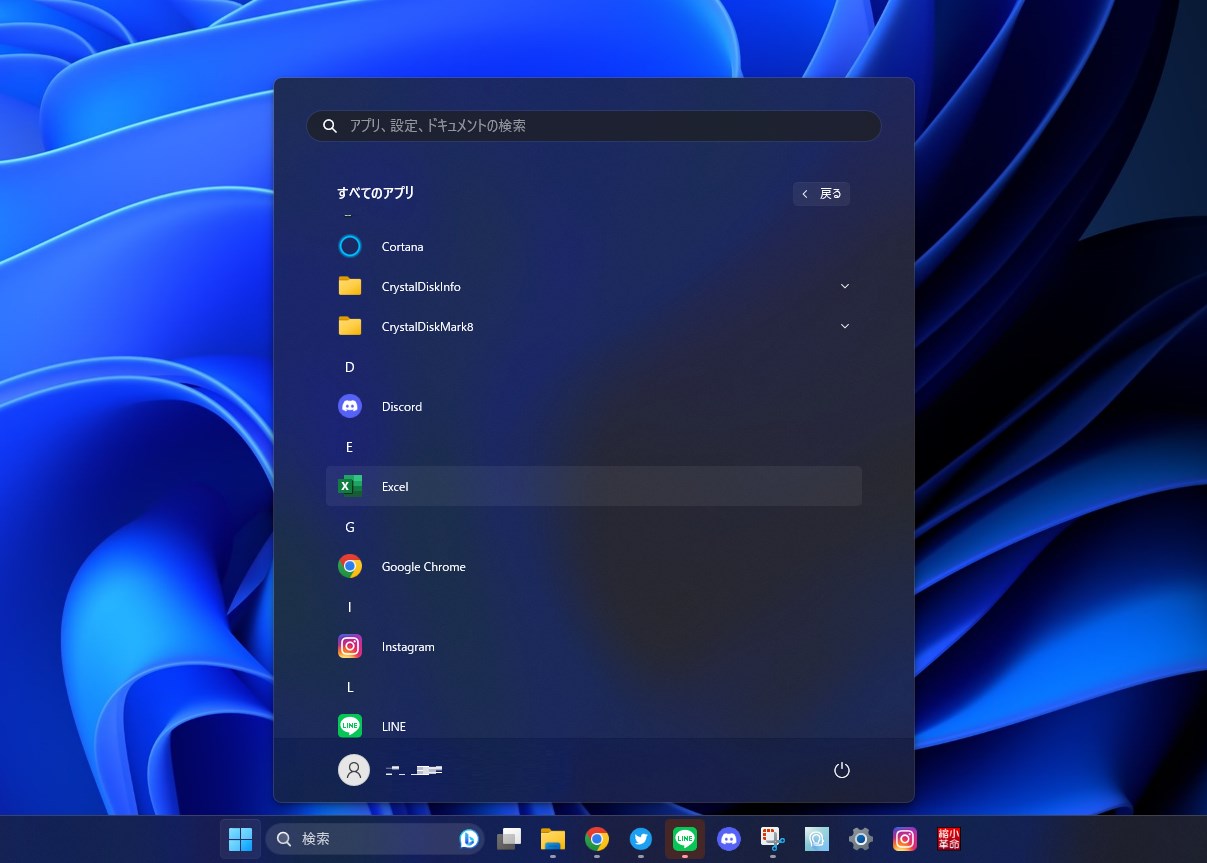The image size is (1207, 863).
Task: Click the Bing icon in taskbar search
Action: click(468, 839)
